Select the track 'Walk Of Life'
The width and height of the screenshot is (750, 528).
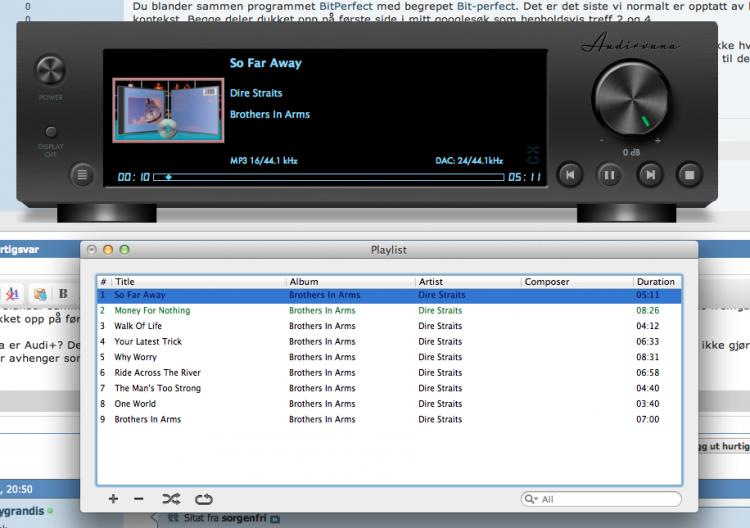click(x=389, y=326)
